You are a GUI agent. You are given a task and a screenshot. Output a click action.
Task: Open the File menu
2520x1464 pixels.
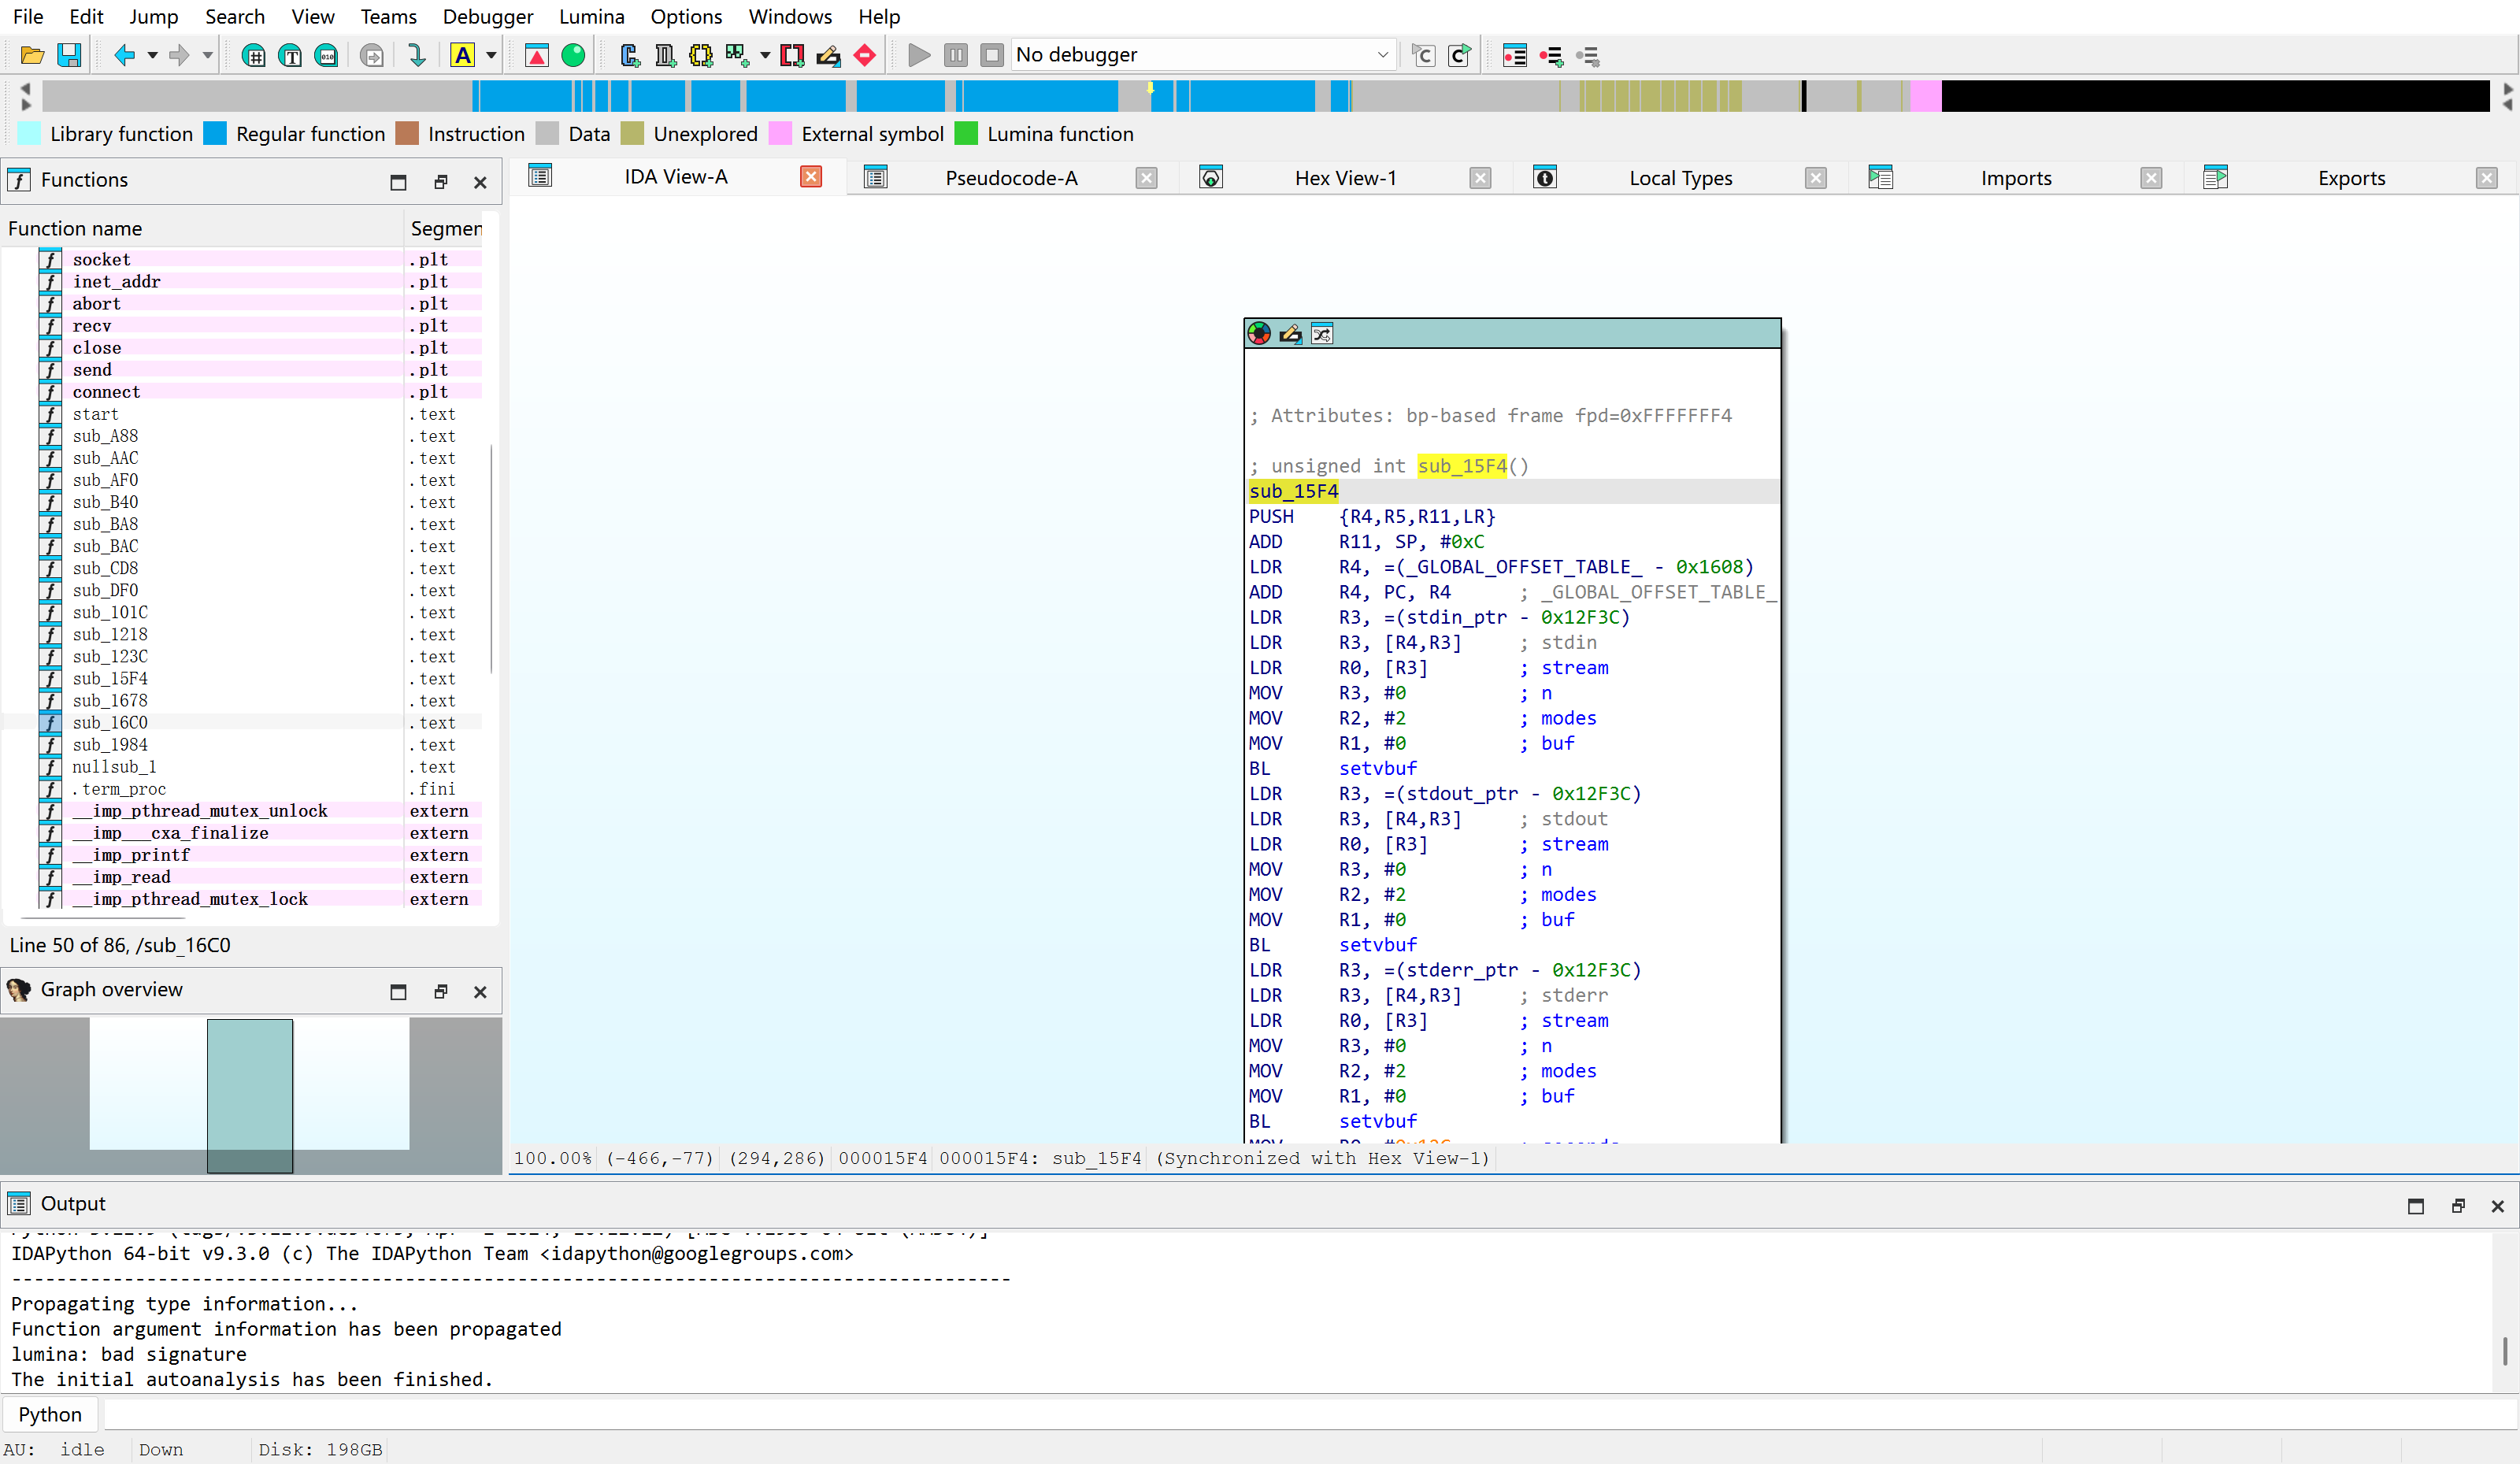(28, 16)
